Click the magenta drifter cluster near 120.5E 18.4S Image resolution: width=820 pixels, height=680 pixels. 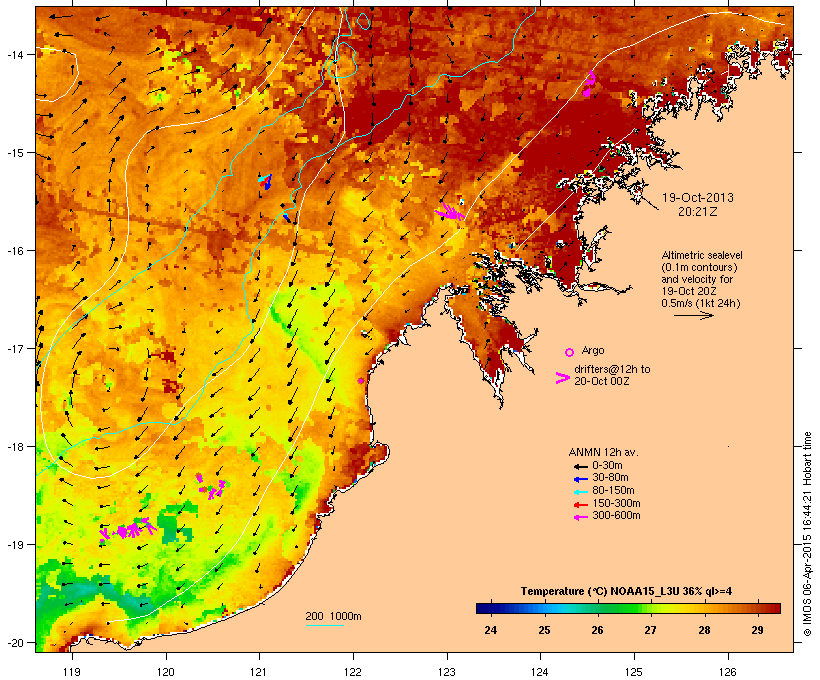pyautogui.click(x=211, y=487)
